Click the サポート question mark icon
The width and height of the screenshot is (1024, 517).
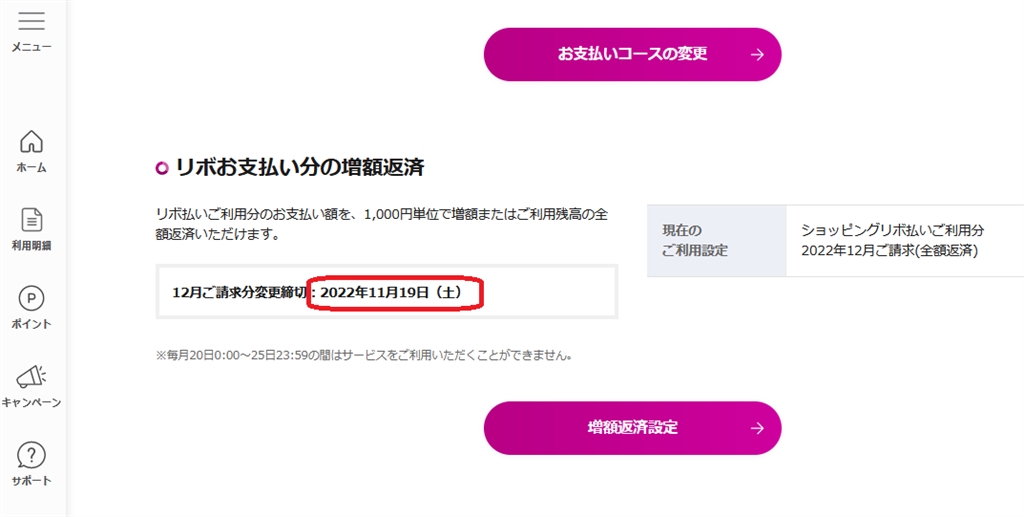point(32,455)
